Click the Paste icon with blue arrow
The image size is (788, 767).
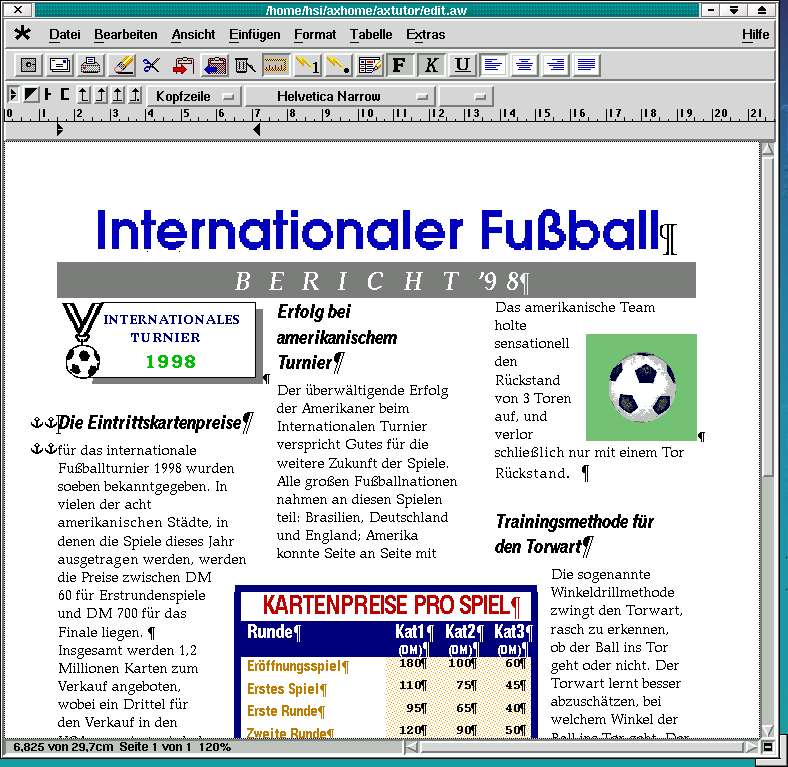(x=214, y=66)
